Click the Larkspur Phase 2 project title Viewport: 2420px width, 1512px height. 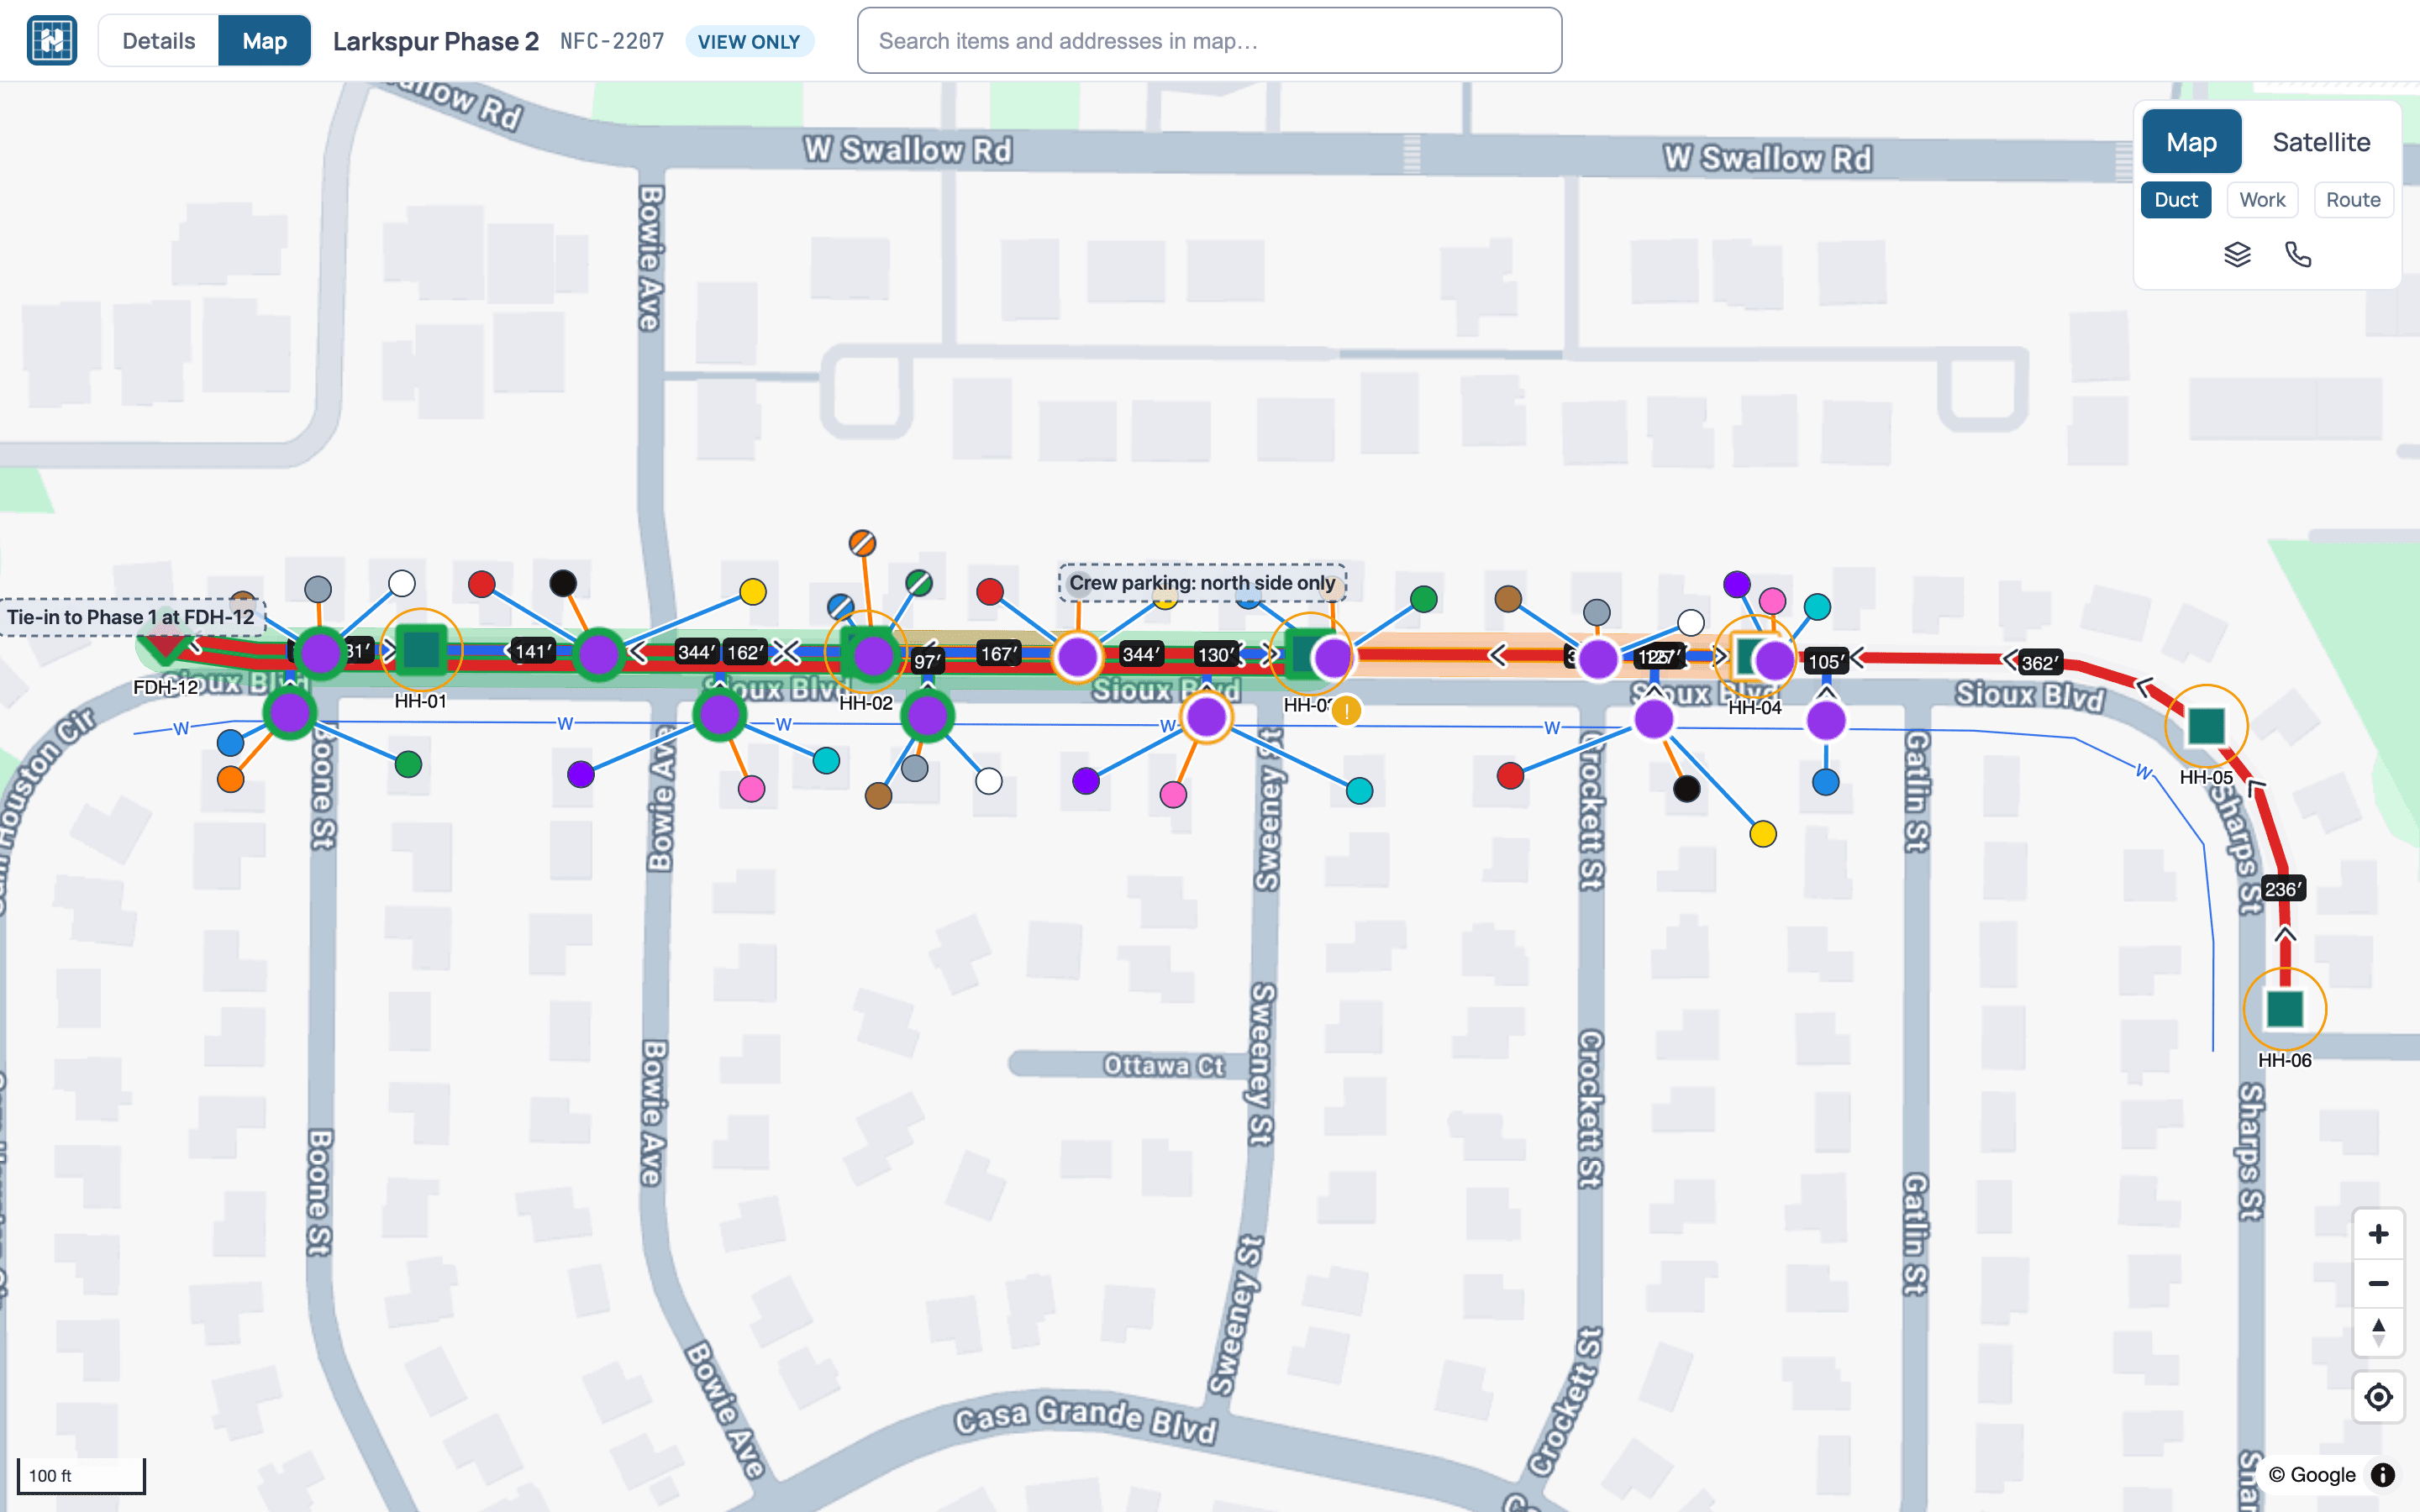pos(436,41)
